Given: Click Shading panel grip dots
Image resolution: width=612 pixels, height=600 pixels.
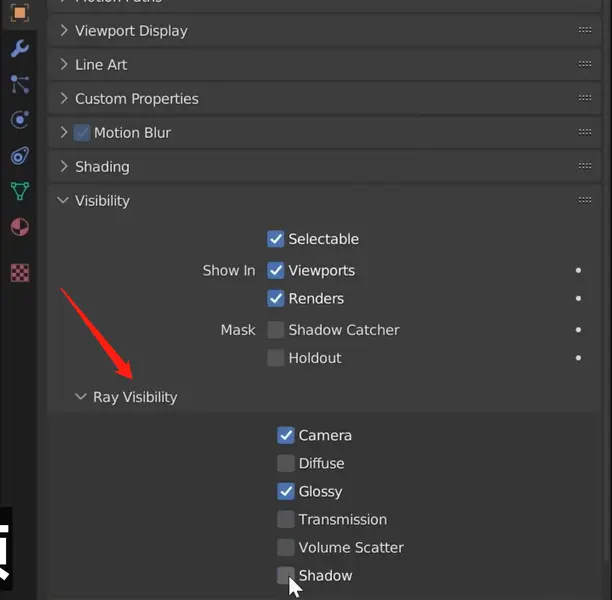Looking at the screenshot, I should click(x=585, y=166).
